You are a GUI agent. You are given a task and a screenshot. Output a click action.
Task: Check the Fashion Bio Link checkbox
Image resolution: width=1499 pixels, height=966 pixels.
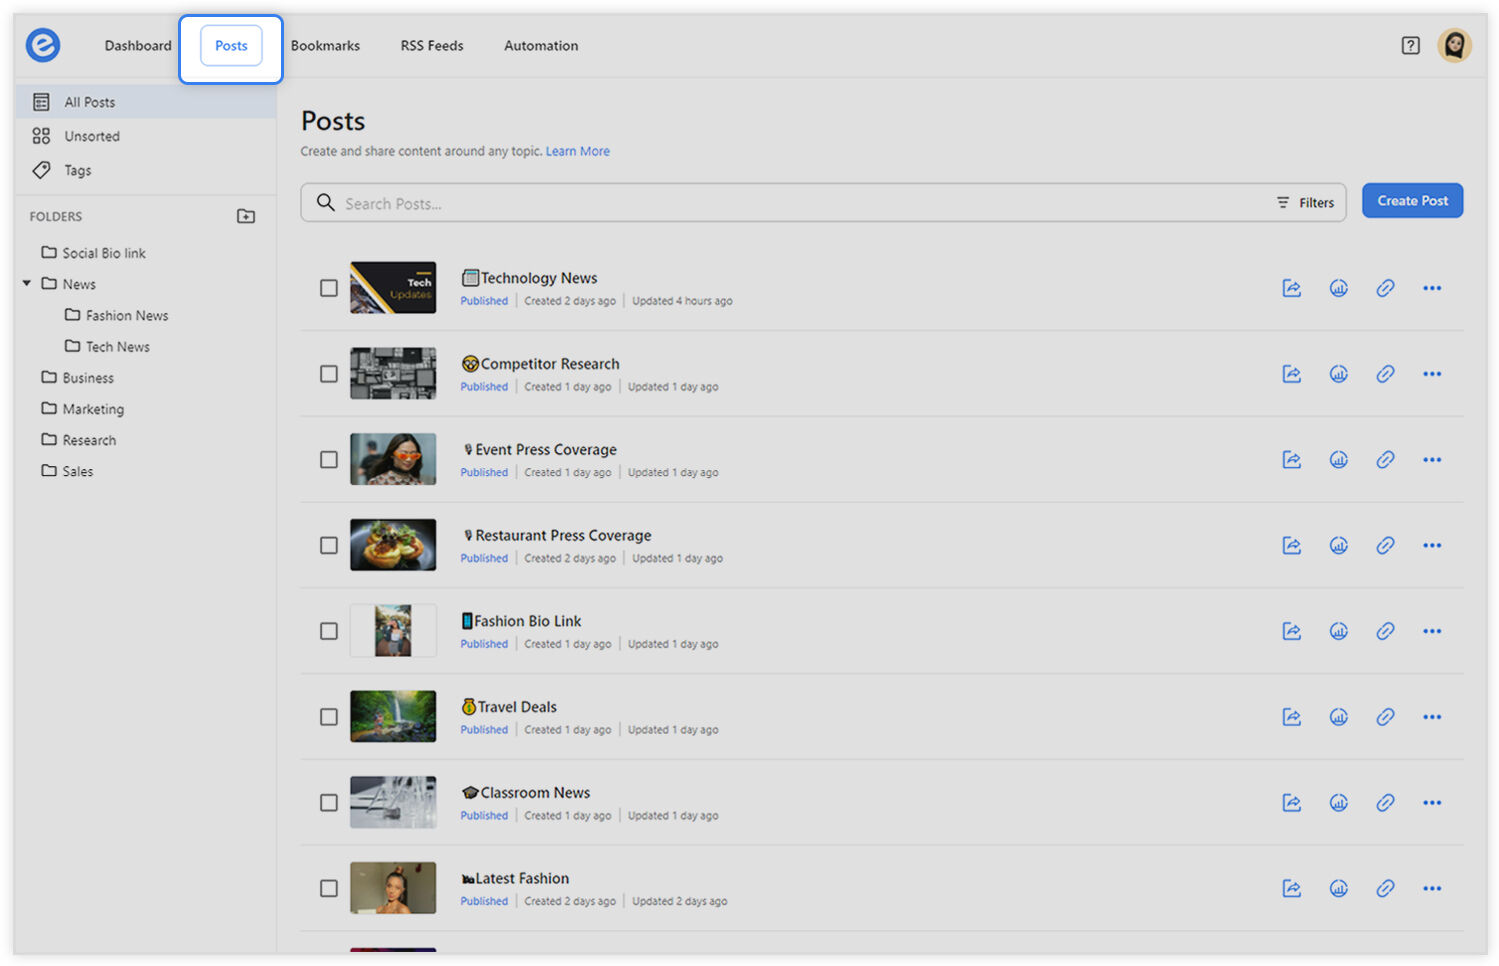tap(328, 631)
